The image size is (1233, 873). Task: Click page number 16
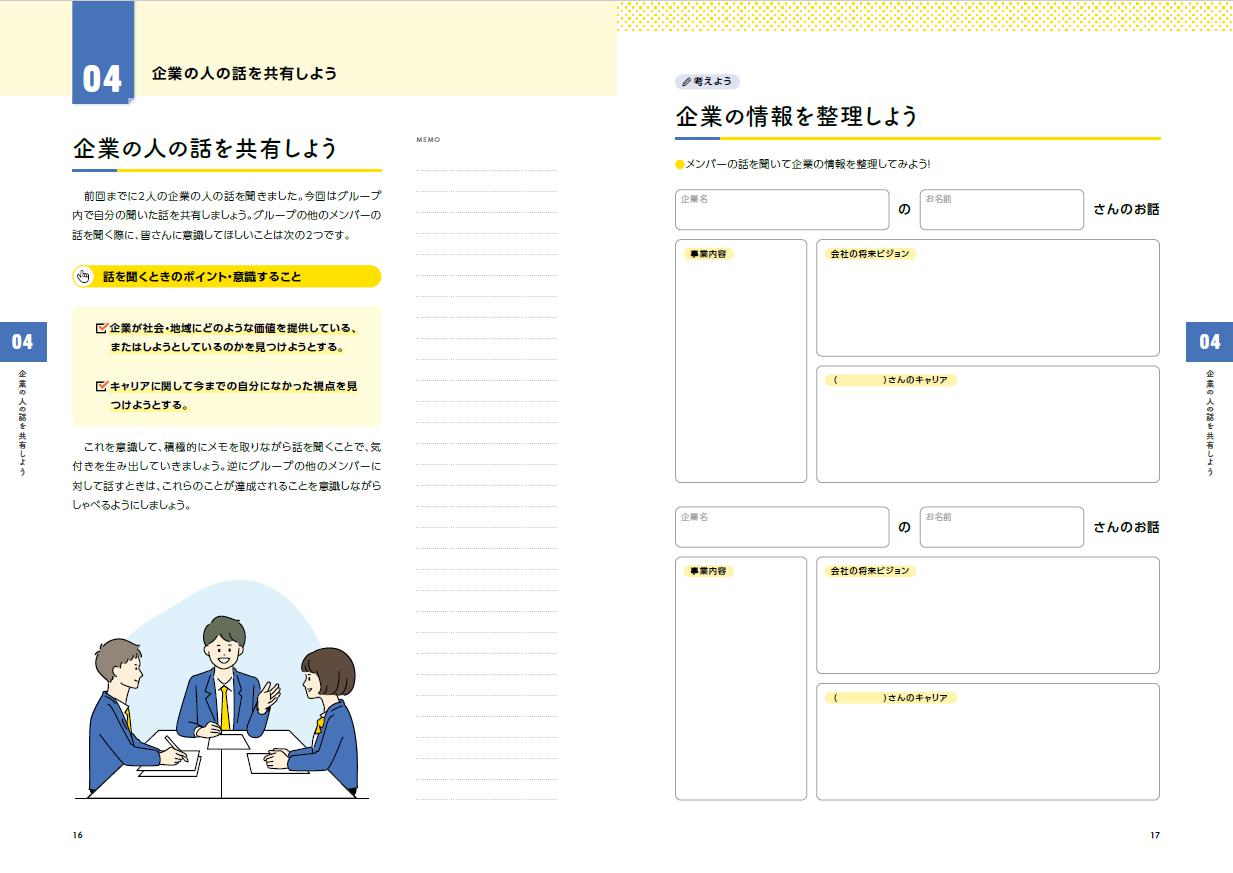point(78,836)
